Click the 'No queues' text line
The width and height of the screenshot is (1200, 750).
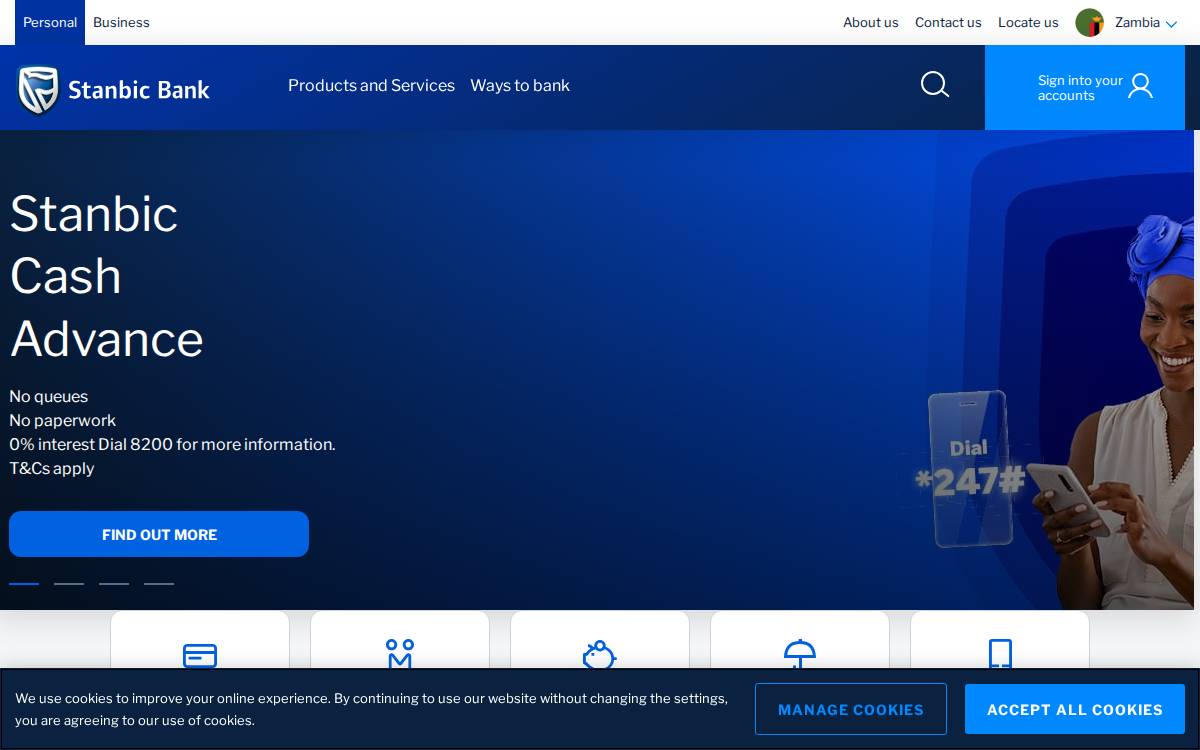pos(49,396)
